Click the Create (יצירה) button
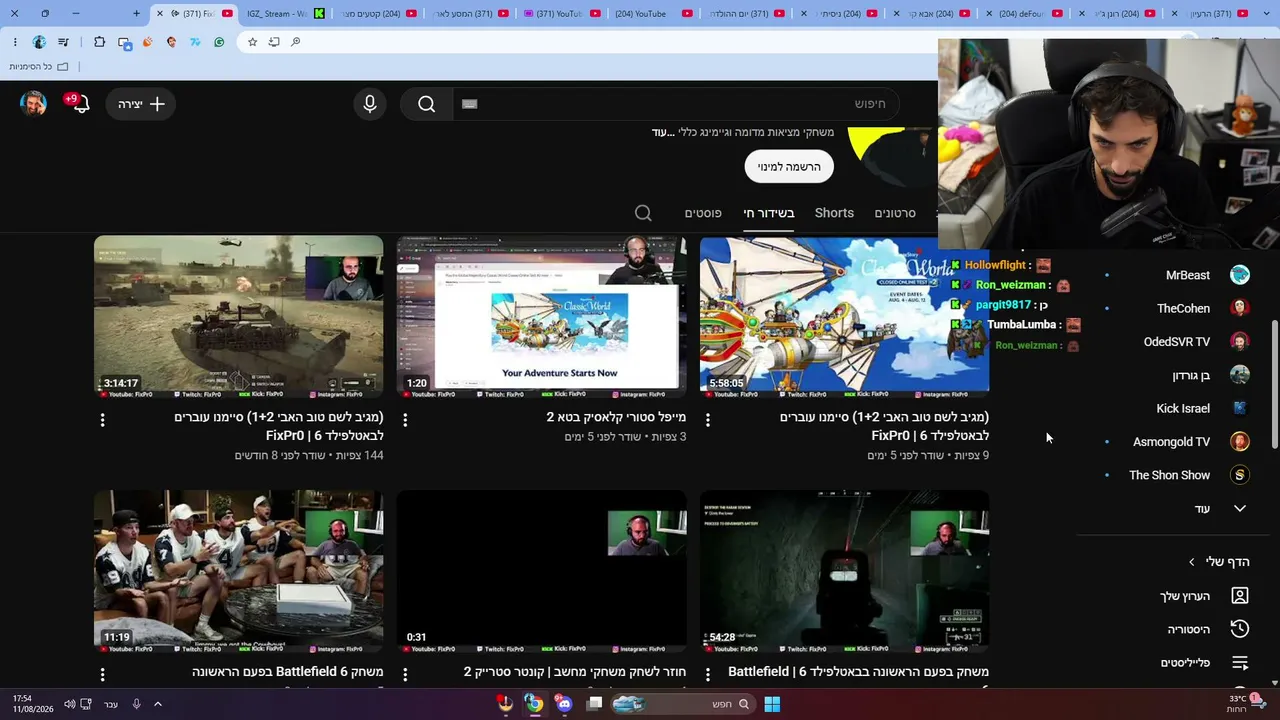1280x720 pixels. point(141,104)
